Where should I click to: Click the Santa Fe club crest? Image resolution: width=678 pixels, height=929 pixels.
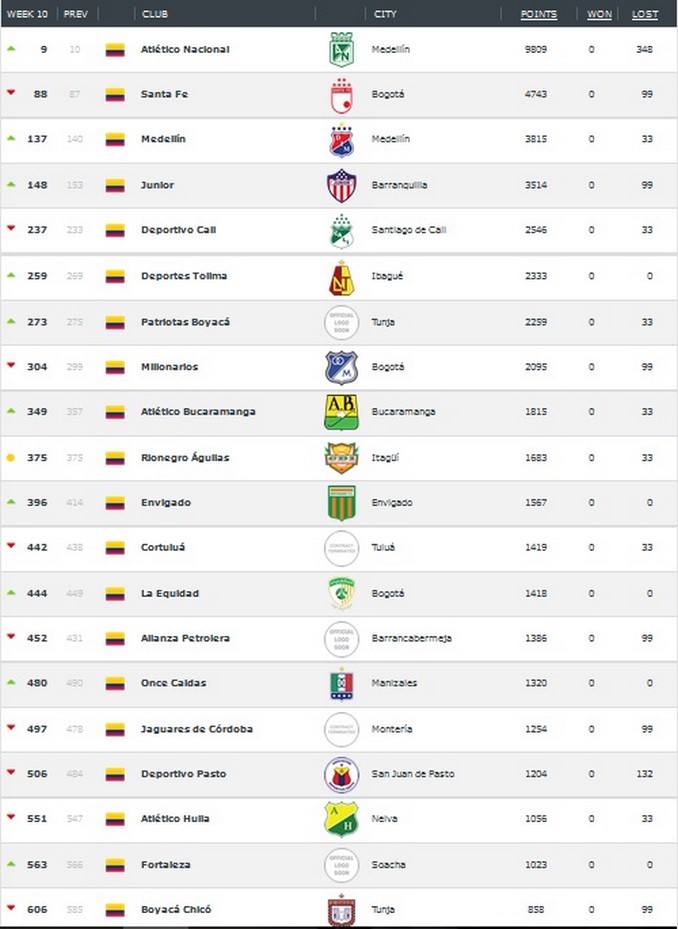[x=342, y=94]
